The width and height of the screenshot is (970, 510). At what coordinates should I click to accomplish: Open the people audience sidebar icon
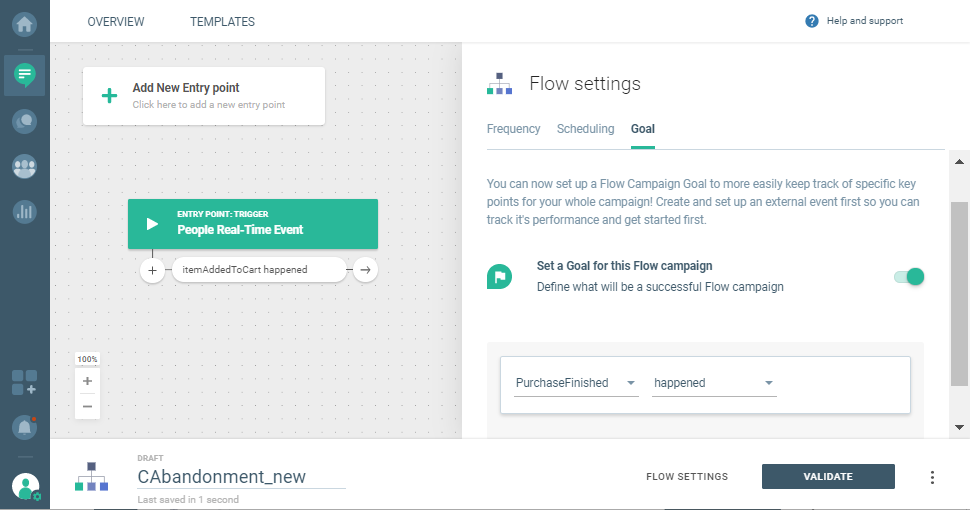24,167
